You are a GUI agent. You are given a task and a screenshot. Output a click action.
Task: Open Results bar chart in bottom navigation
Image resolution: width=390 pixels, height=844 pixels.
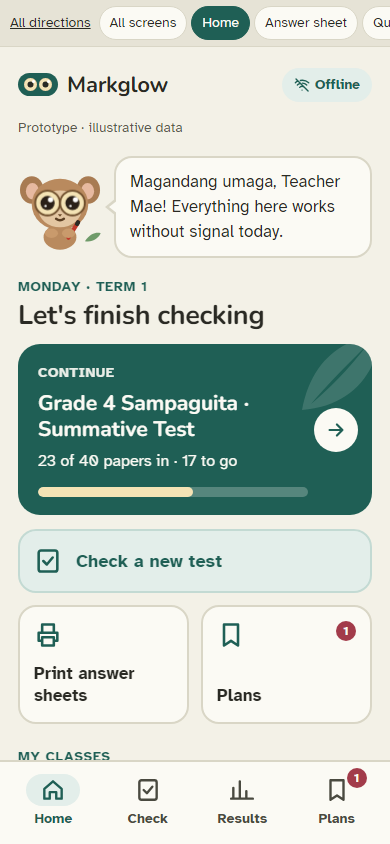pyautogui.click(x=242, y=802)
